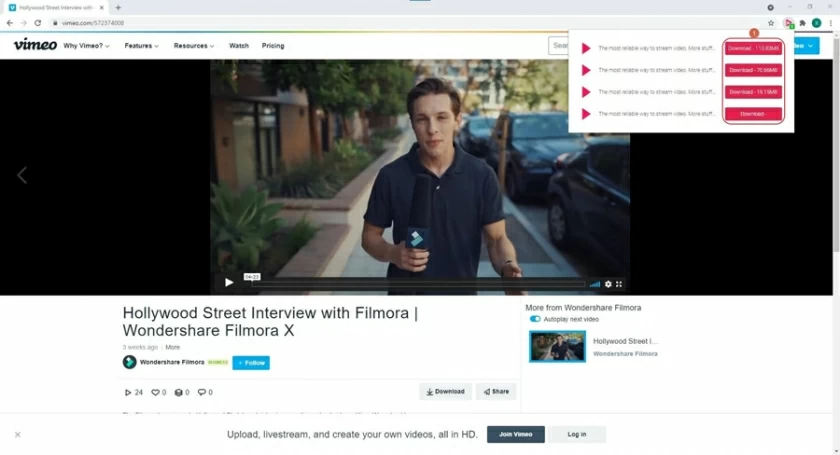Go to previous video with left arrow
Image resolution: width=840 pixels, height=455 pixels.
(x=22, y=175)
